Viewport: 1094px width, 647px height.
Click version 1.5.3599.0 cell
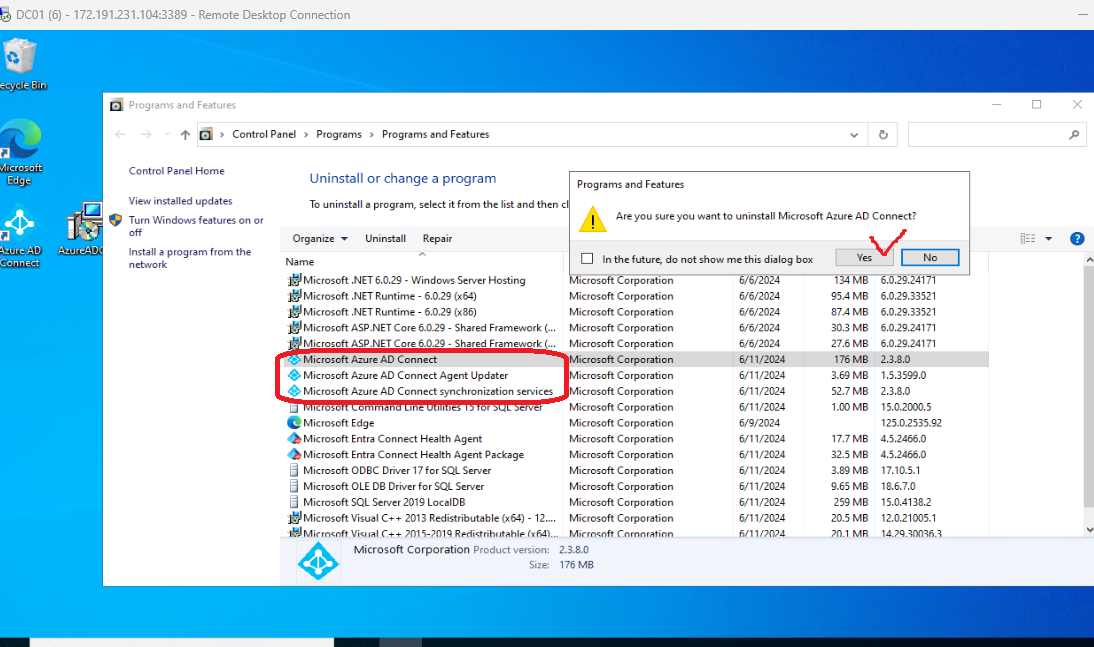coord(903,375)
